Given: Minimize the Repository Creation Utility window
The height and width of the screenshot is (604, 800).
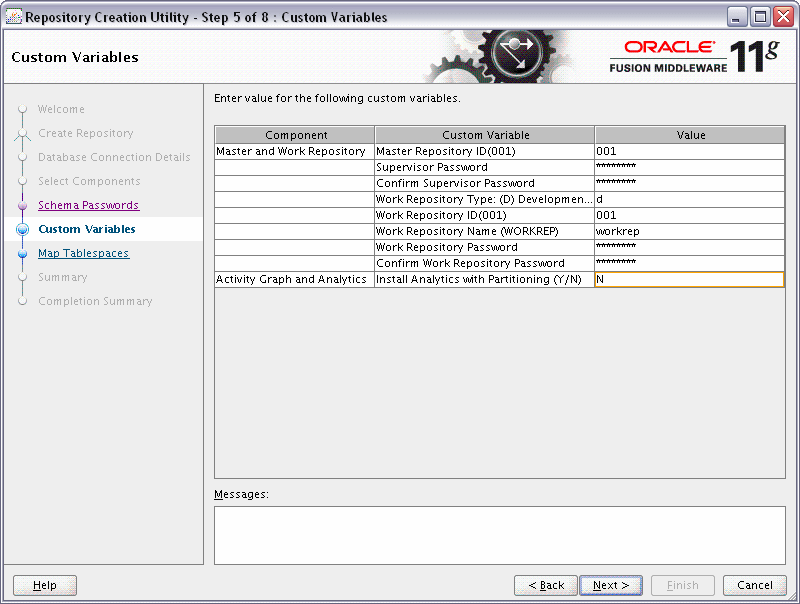Looking at the screenshot, I should tap(736, 17).
